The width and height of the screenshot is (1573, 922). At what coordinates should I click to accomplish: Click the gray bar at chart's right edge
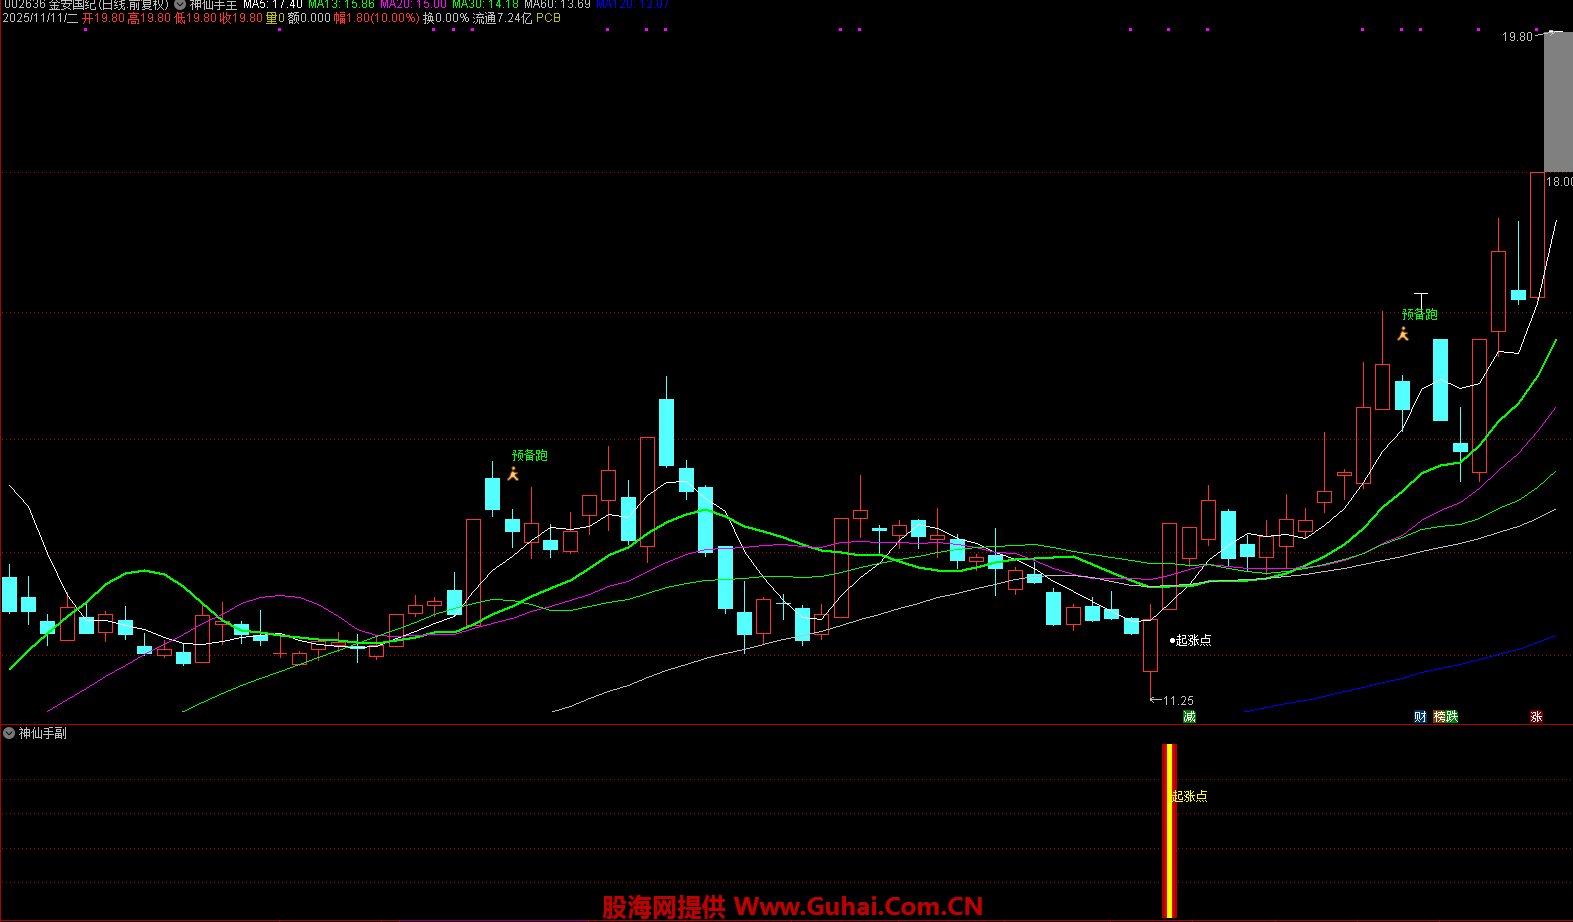[x=1557, y=102]
